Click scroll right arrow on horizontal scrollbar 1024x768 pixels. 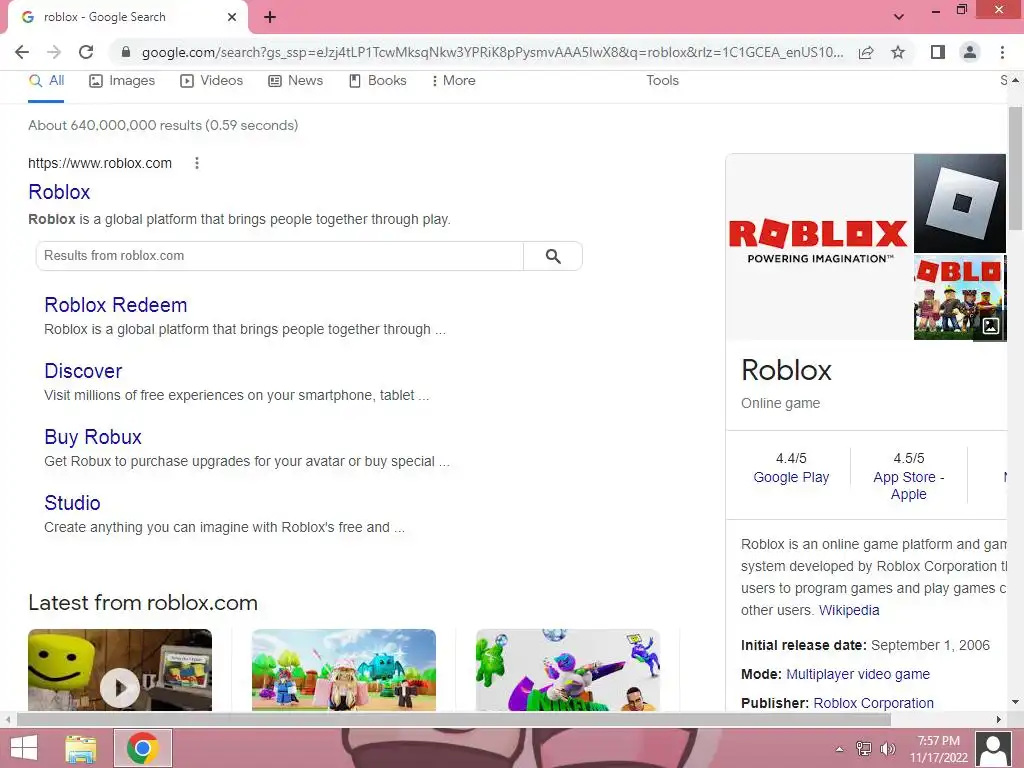click(x=999, y=720)
